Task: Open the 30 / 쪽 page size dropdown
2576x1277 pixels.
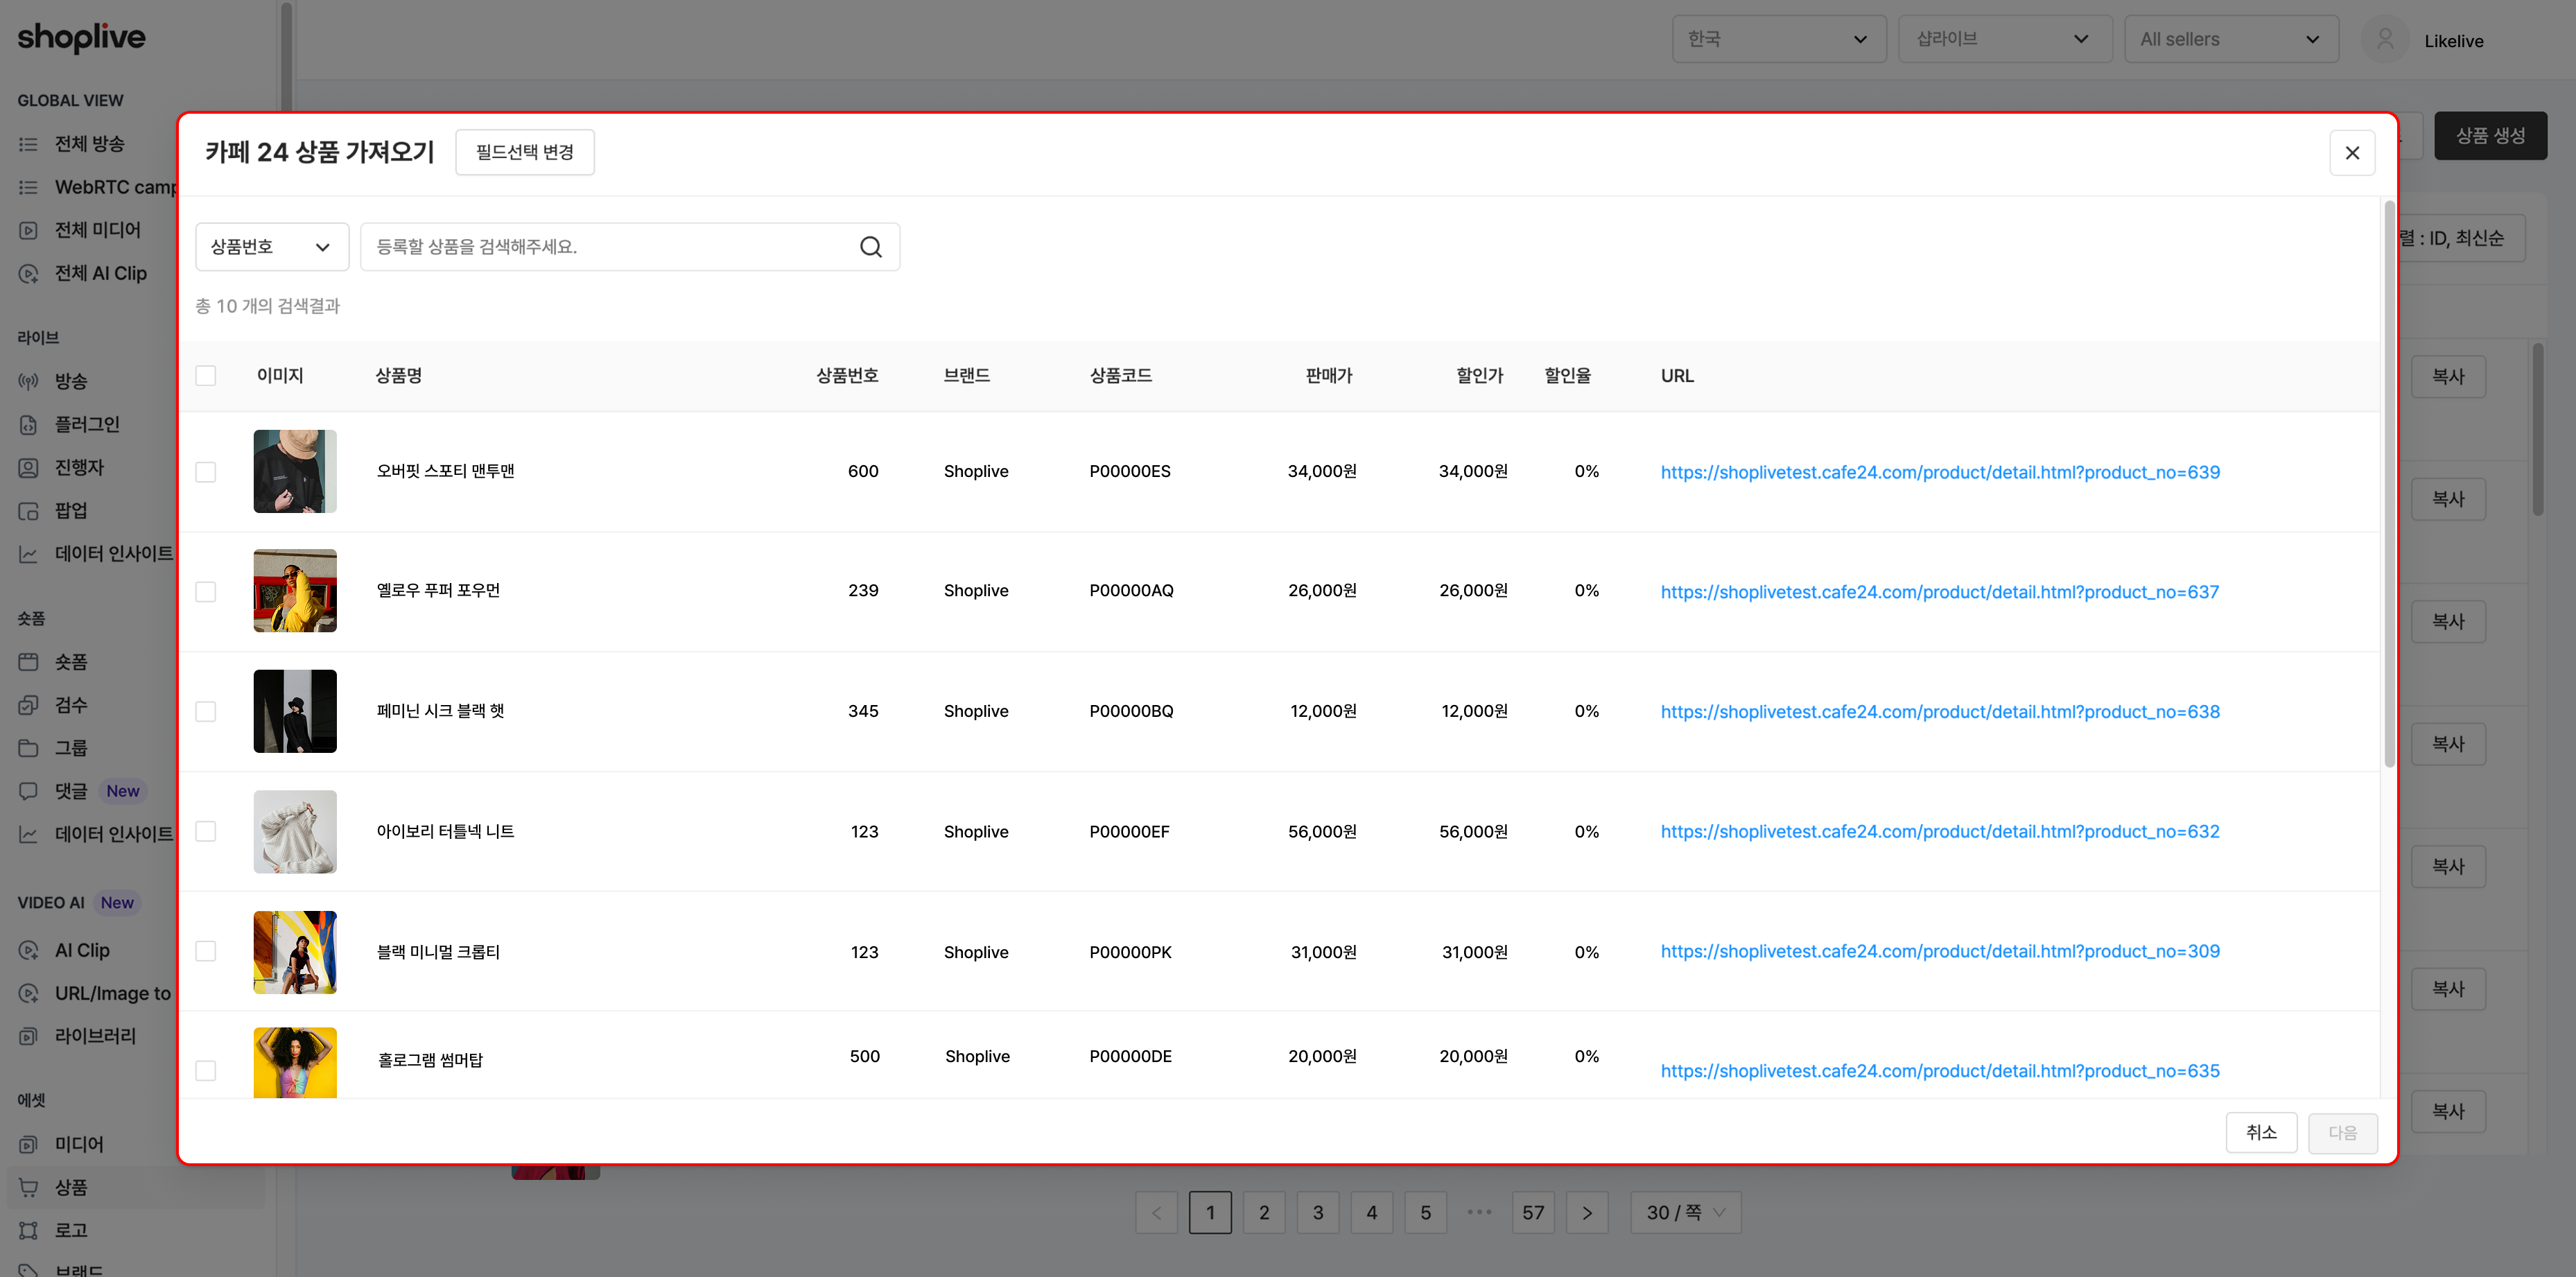Action: click(1685, 1212)
